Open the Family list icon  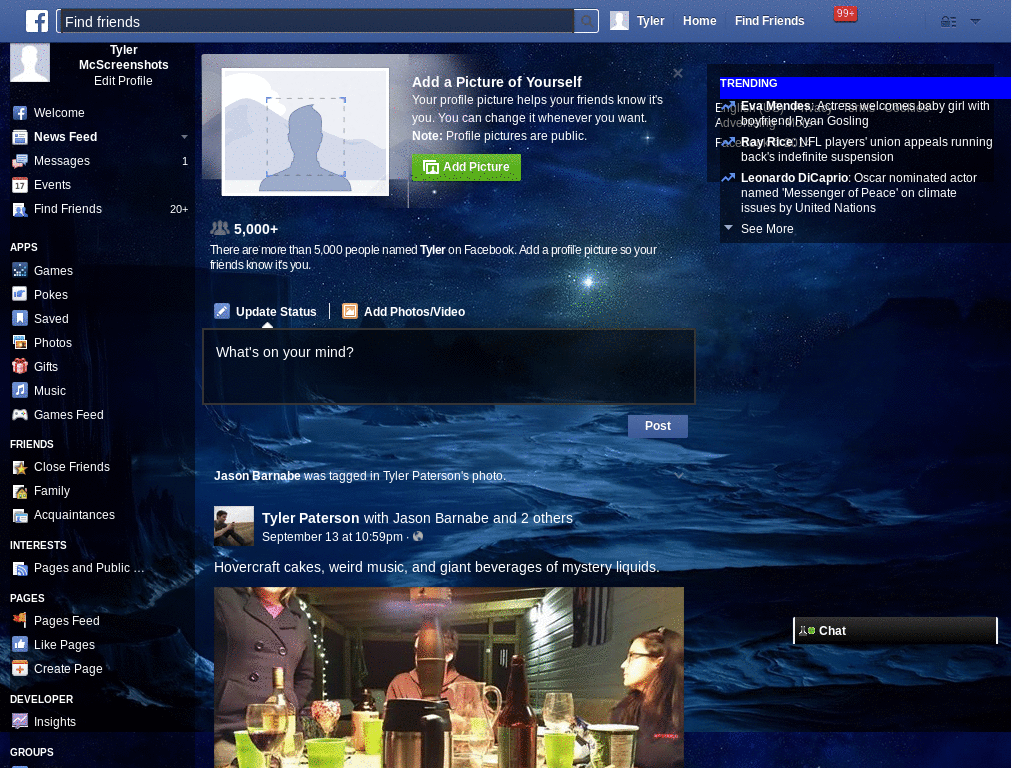[20, 491]
